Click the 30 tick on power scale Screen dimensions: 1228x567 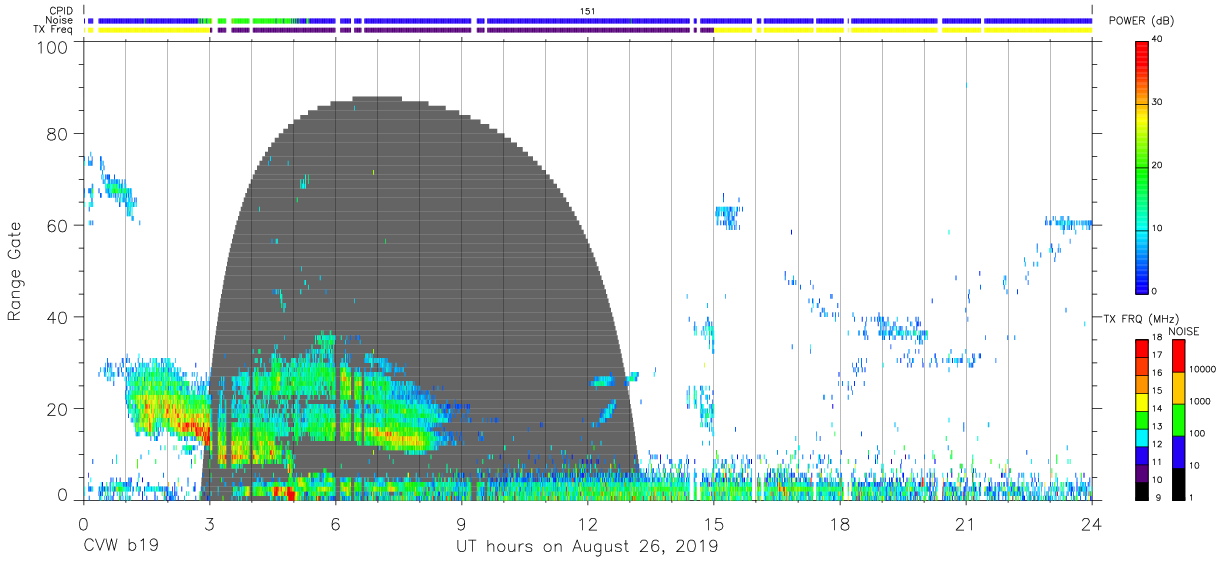[x=1155, y=102]
